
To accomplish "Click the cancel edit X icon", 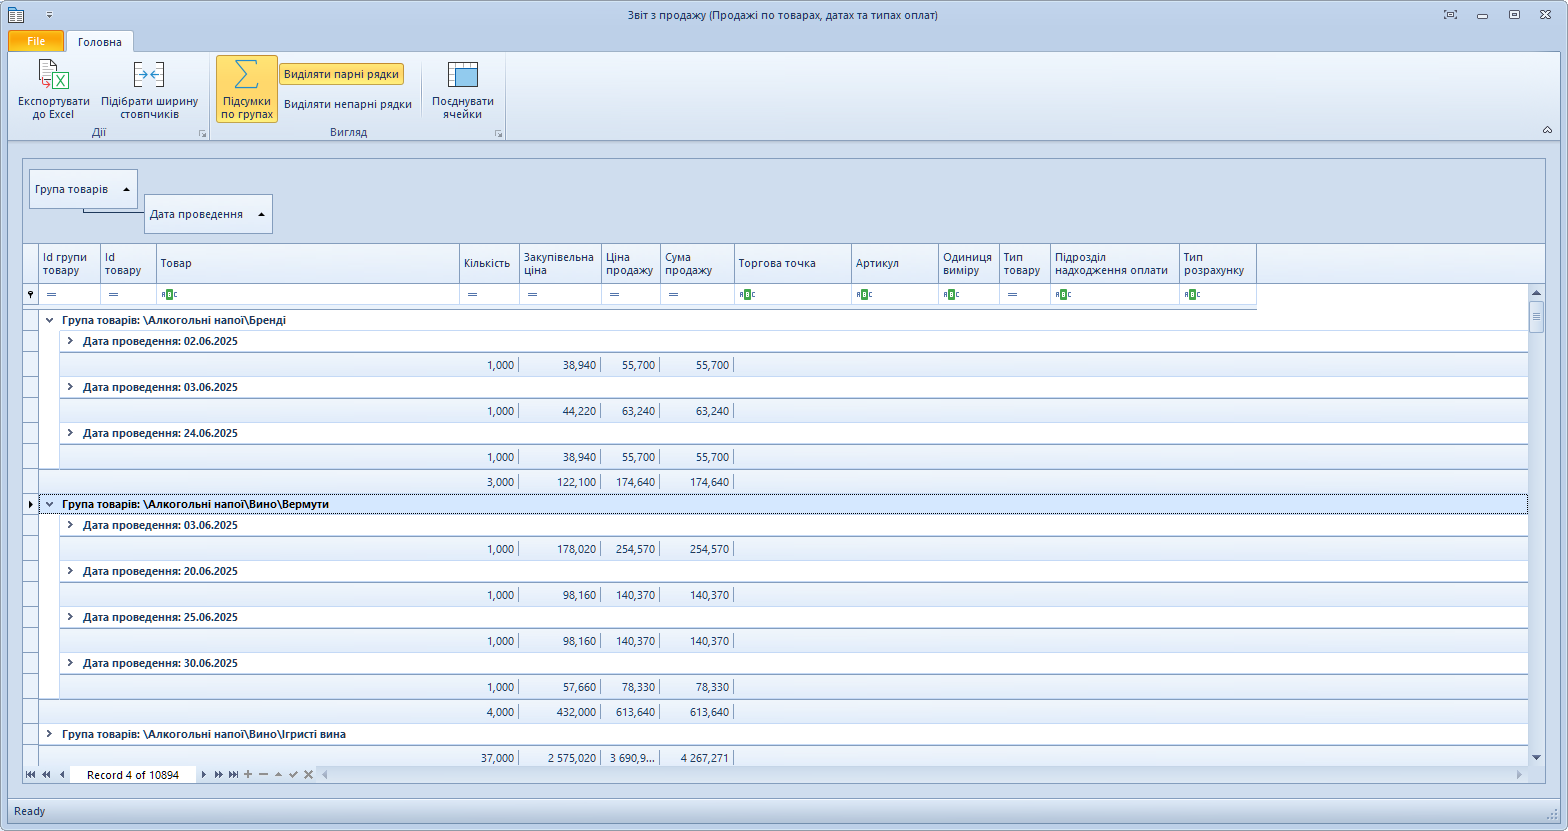I will pyautogui.click(x=308, y=775).
